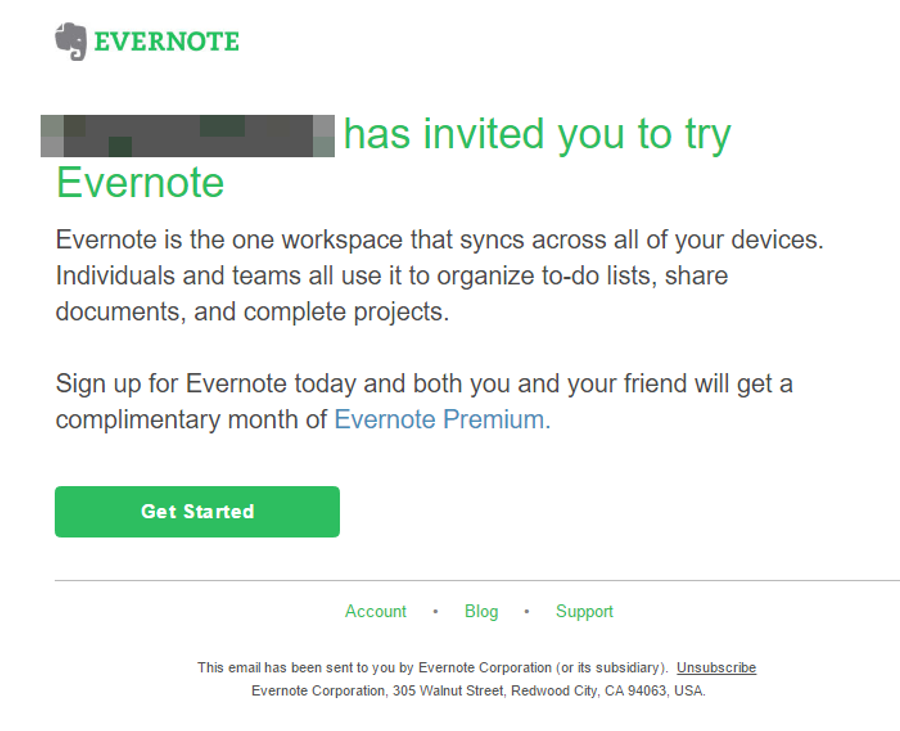Click the 'Individuals and teams all use it' line
Viewport: 900px width, 731px height.
(x=391, y=276)
